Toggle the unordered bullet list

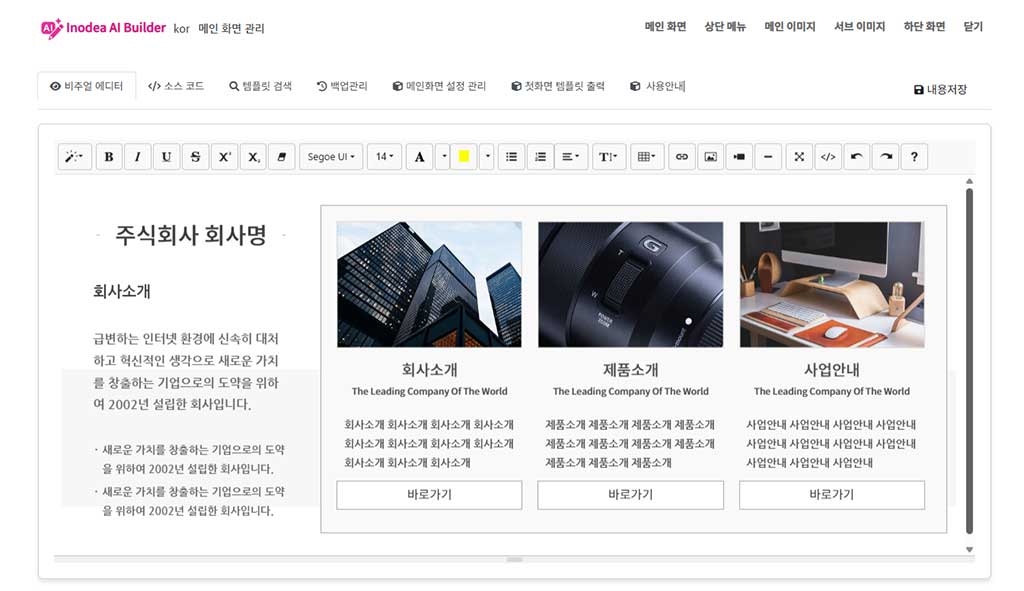point(512,157)
